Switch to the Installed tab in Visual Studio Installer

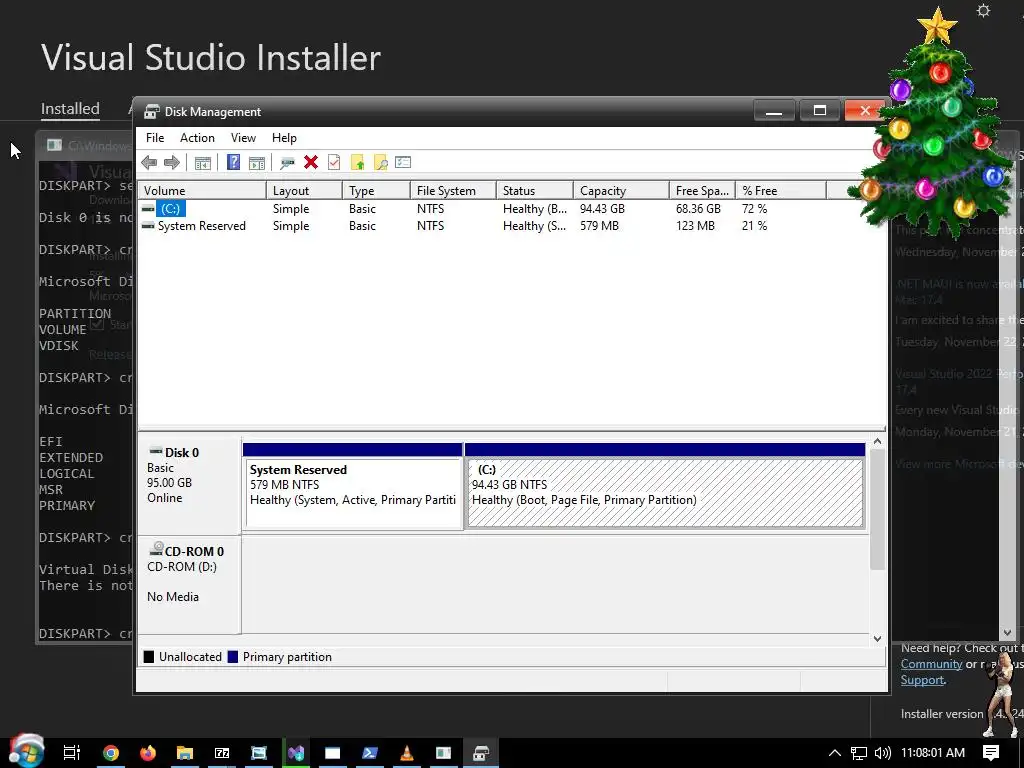(x=70, y=108)
